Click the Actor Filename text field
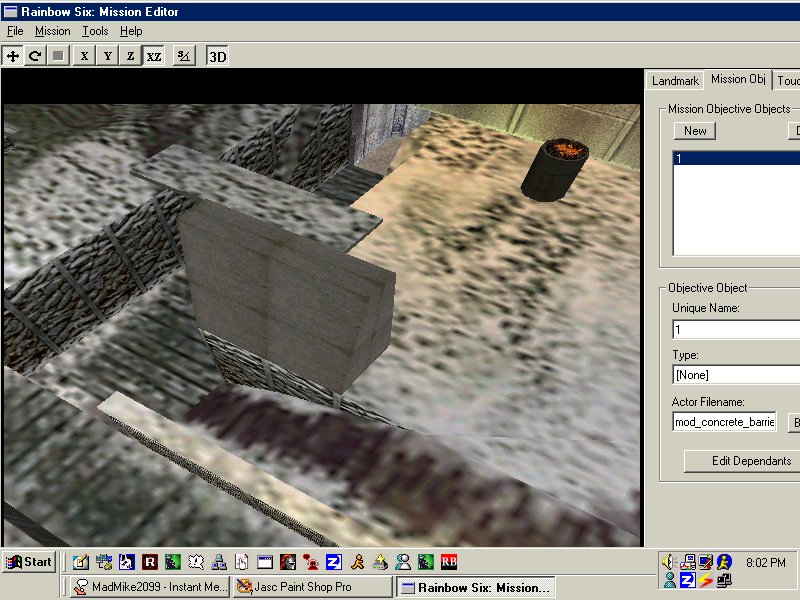This screenshot has height=600, width=800. click(724, 422)
